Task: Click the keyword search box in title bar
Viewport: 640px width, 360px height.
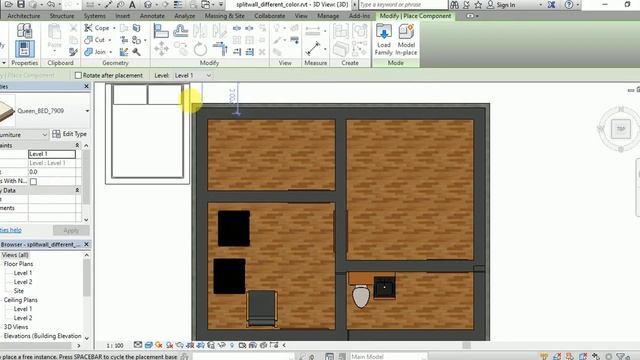Action: [403, 4]
